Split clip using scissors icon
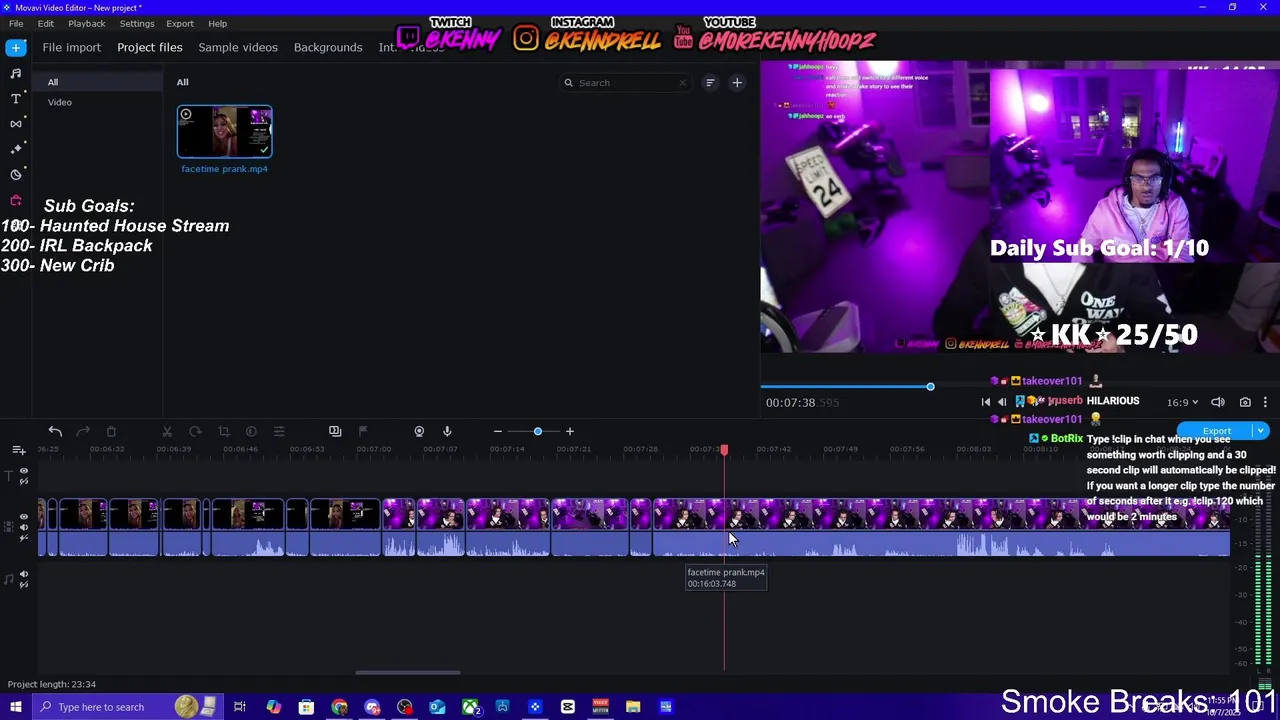 (167, 431)
